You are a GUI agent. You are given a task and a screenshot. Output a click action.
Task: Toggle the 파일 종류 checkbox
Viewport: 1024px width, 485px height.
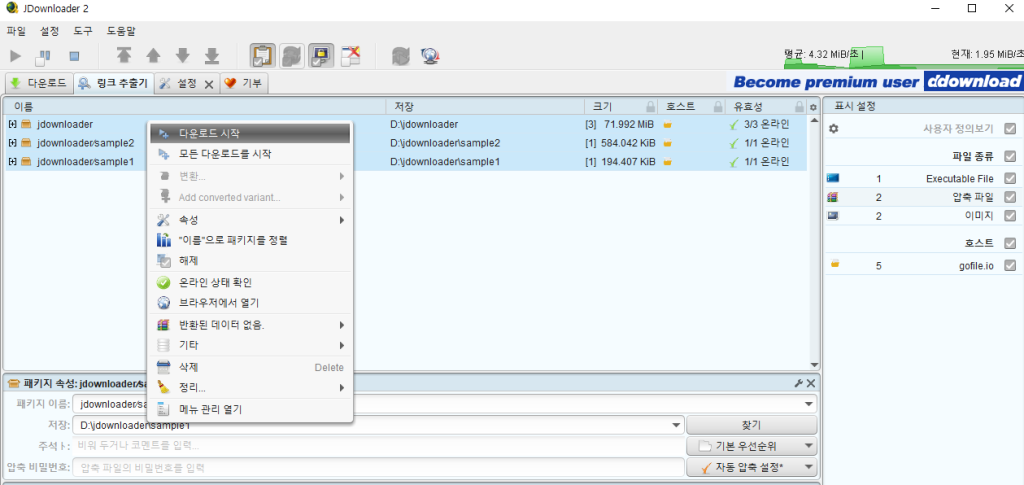pyautogui.click(x=1010, y=156)
